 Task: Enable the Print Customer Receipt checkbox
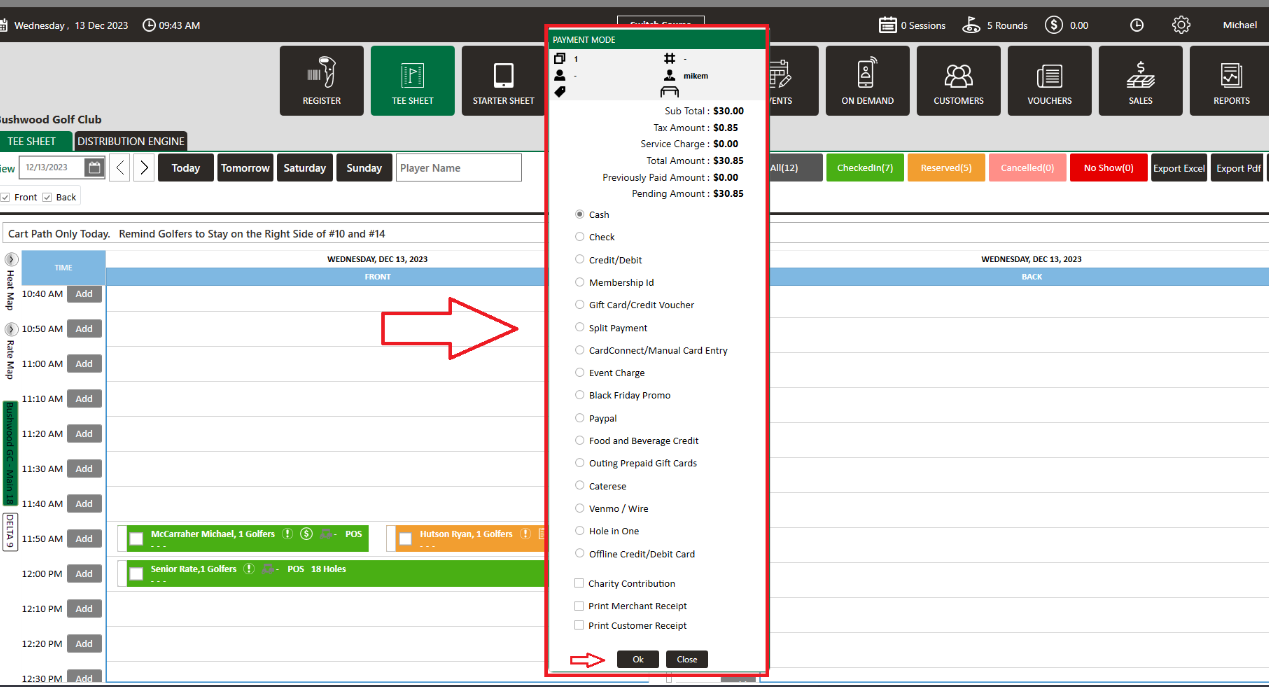tap(579, 626)
